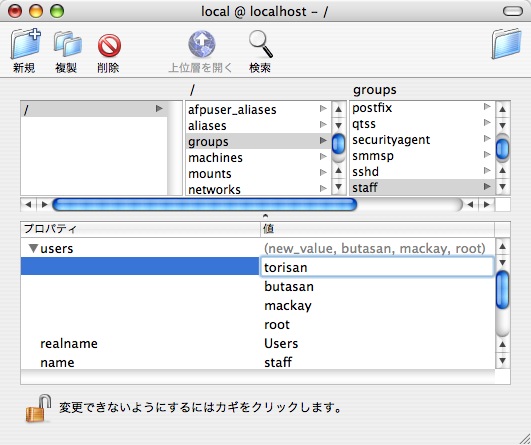Screen dimensions: 531x445
Task: Click the 値 column header
Action: click(377, 229)
